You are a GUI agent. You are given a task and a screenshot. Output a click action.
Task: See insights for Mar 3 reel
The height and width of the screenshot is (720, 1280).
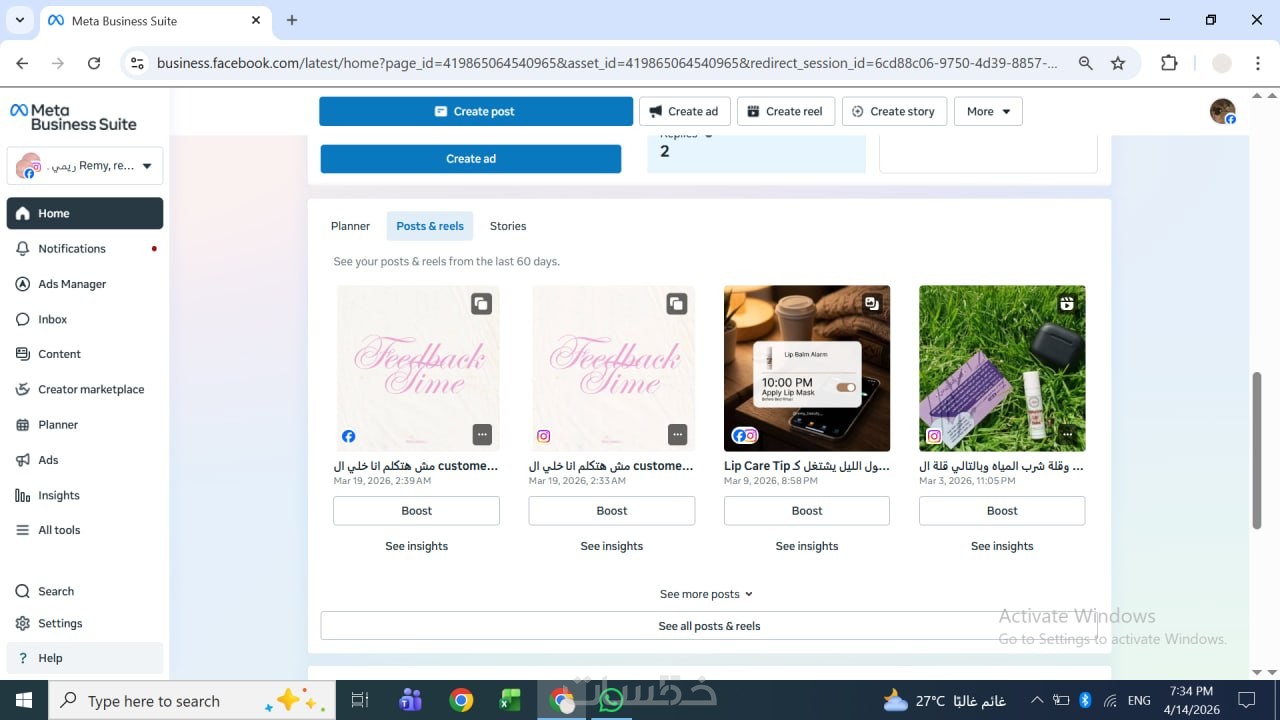tap(1002, 546)
